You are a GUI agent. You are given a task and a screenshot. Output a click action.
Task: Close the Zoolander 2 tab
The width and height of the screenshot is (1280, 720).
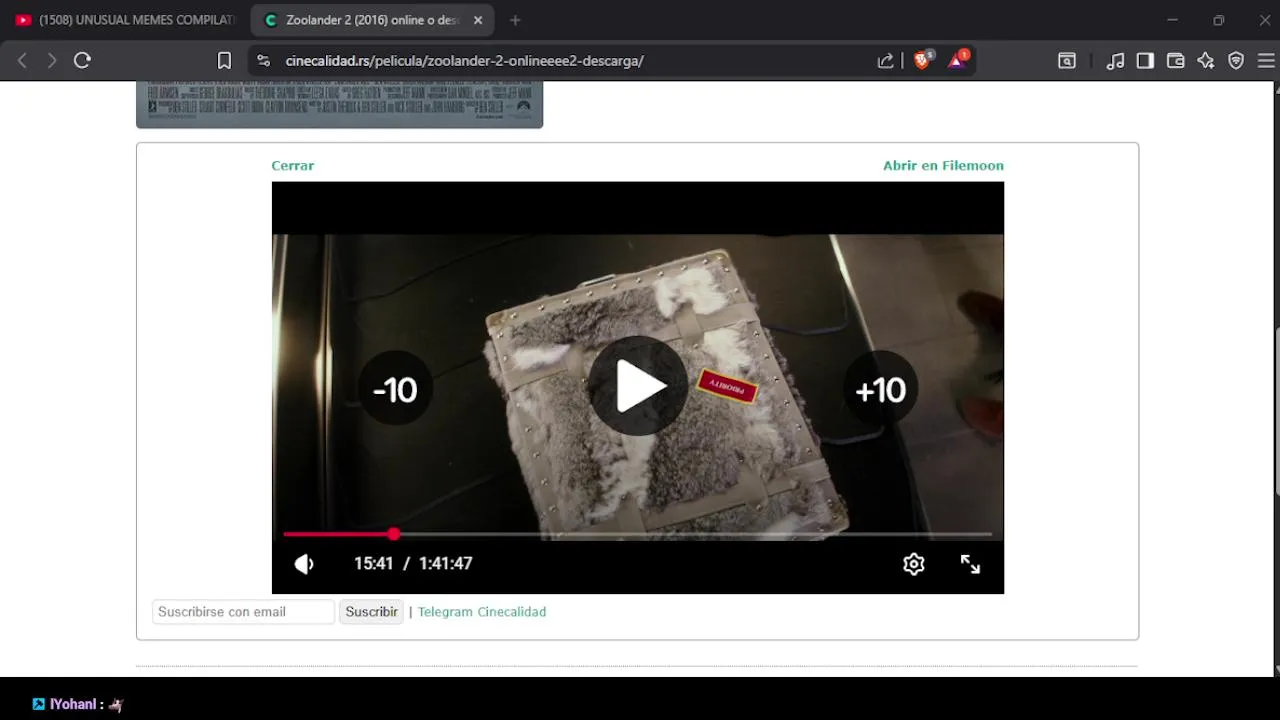pos(478,20)
